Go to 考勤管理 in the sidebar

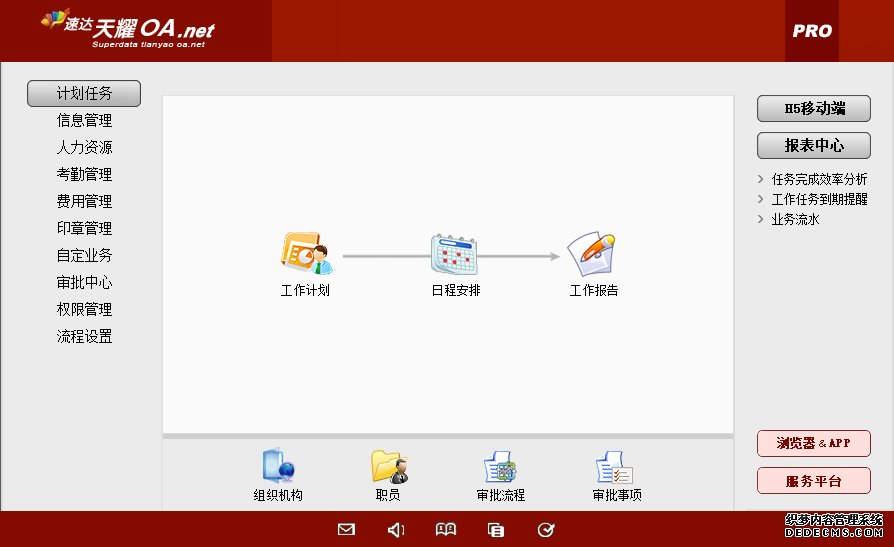(84, 175)
